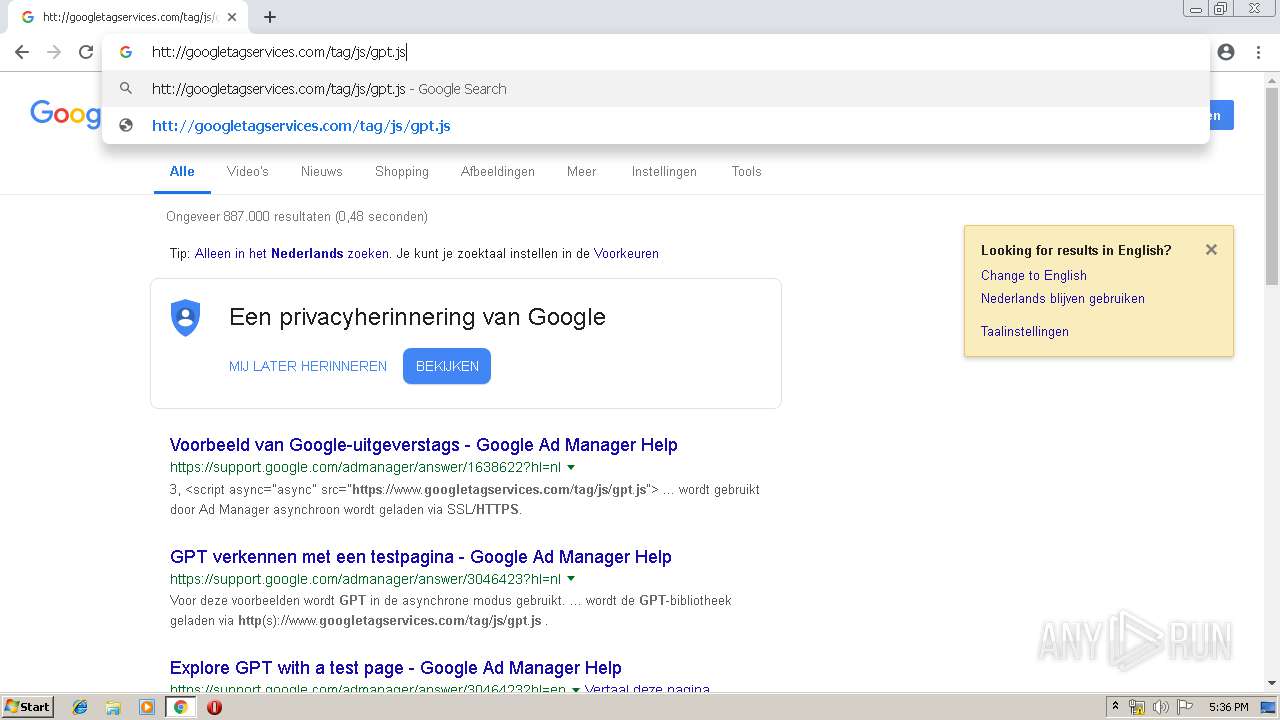Show hidden system tray icons
The width and height of the screenshot is (1280, 720).
pyautogui.click(x=1115, y=707)
